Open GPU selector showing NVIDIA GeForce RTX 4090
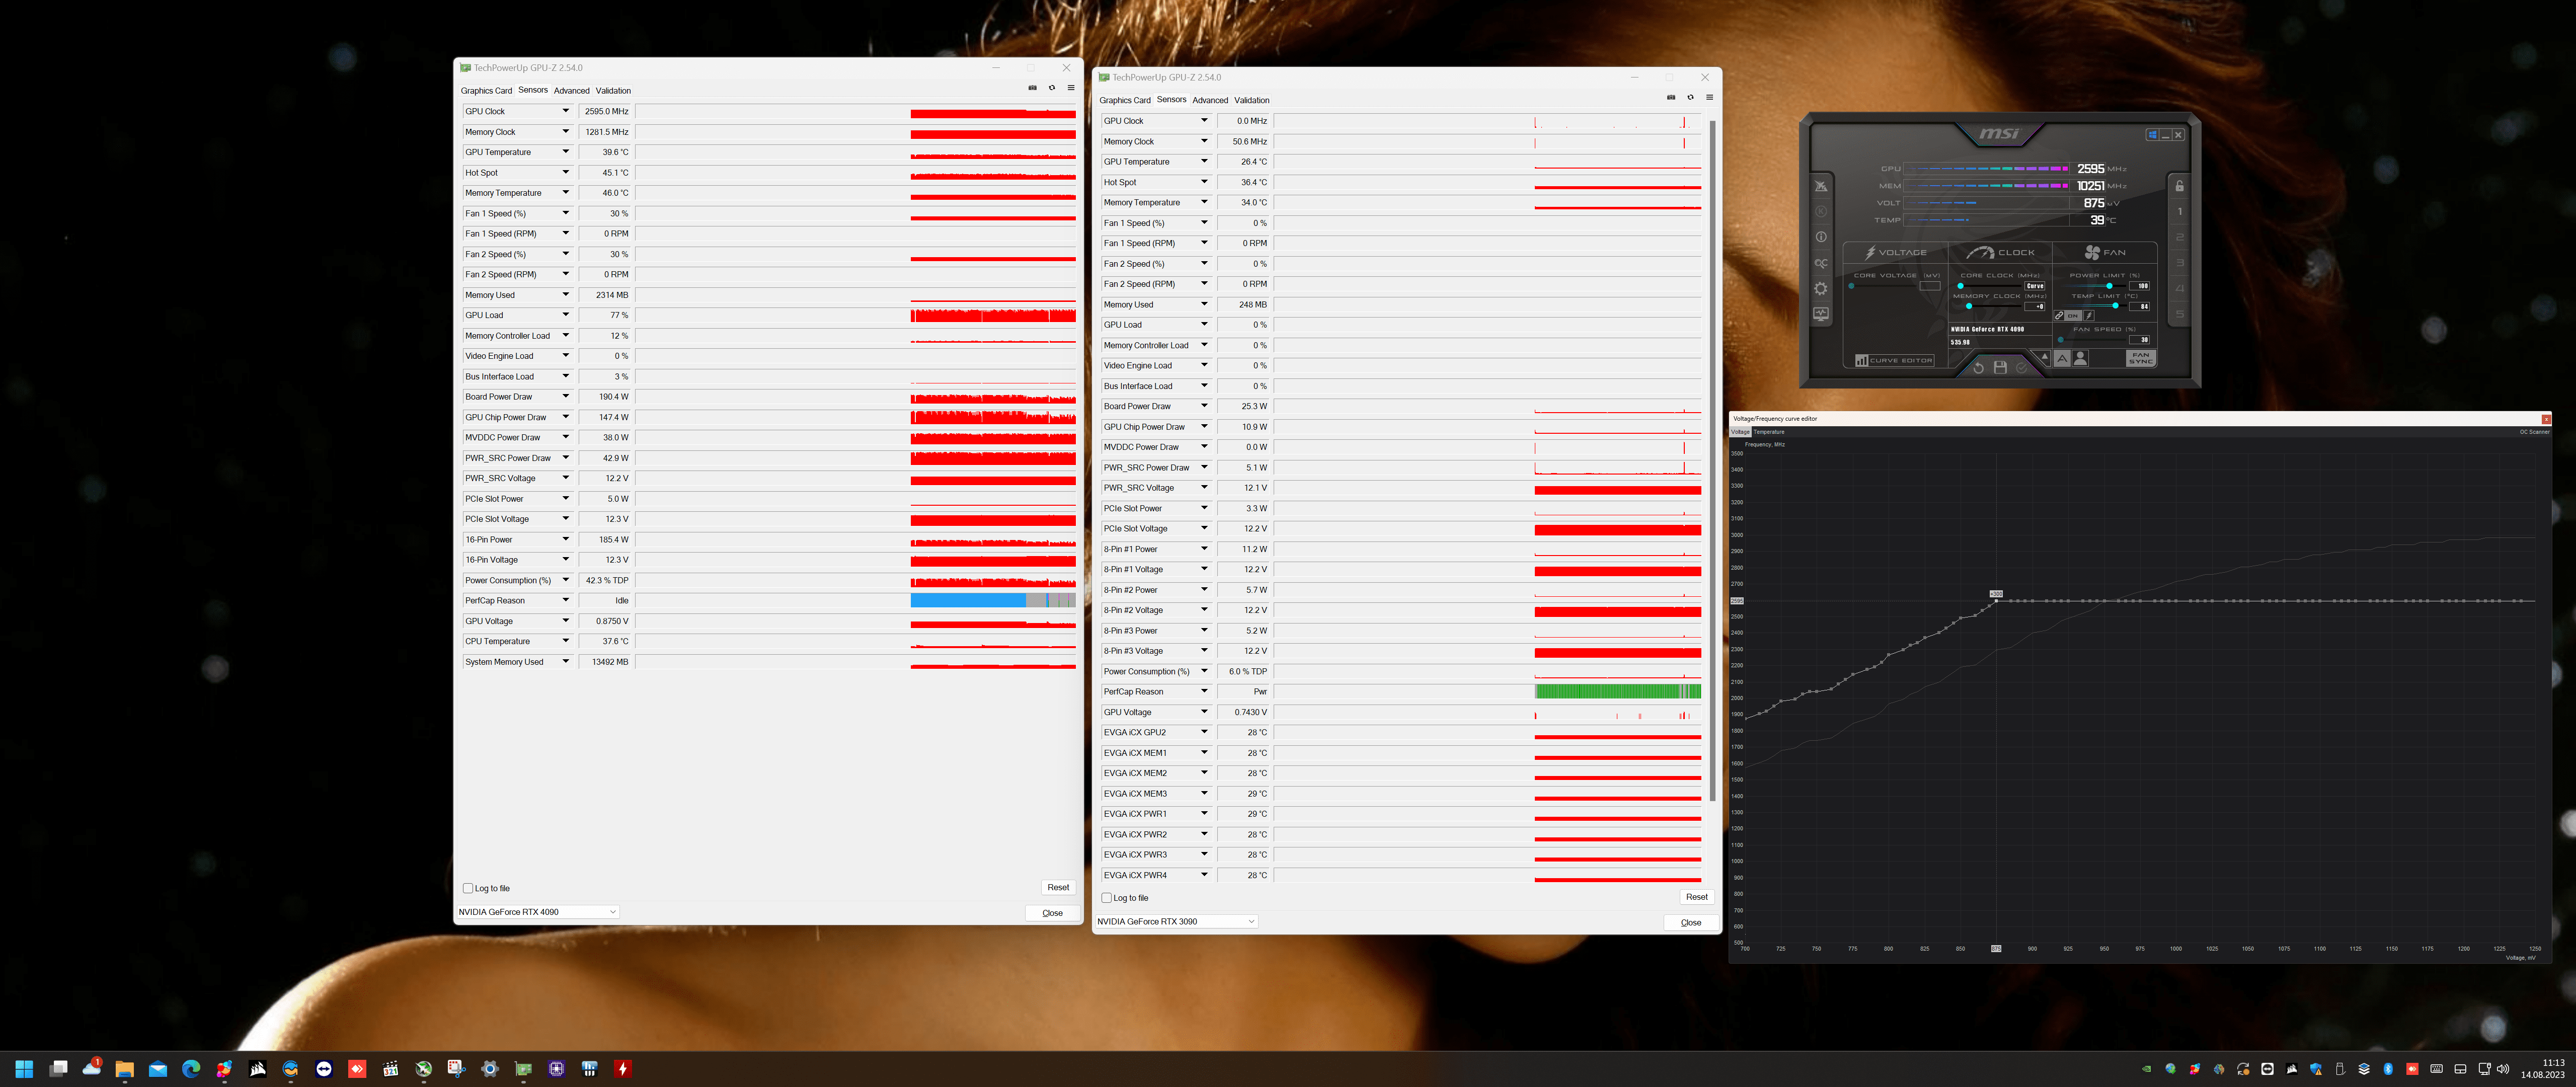This screenshot has height=1087, width=2576. tap(538, 912)
